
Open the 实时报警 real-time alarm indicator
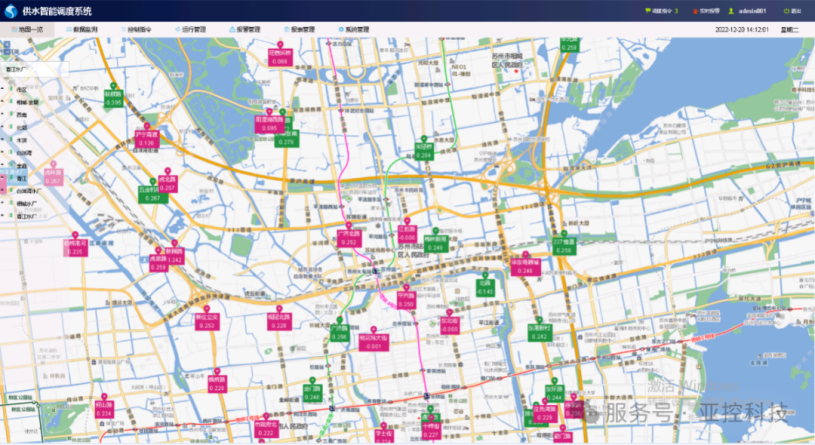[x=706, y=11]
